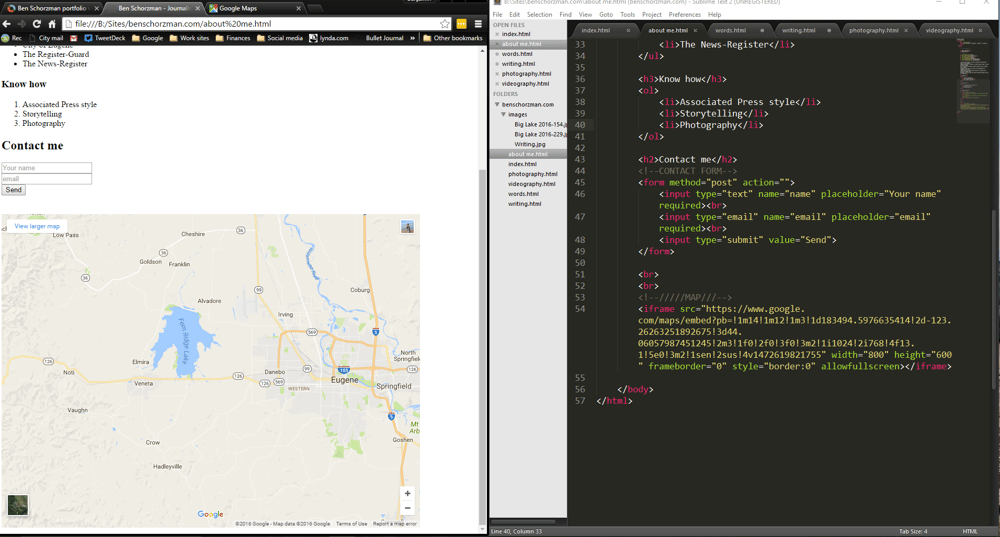
Task: Open the Chrome hamburger menu
Action: coord(478,24)
